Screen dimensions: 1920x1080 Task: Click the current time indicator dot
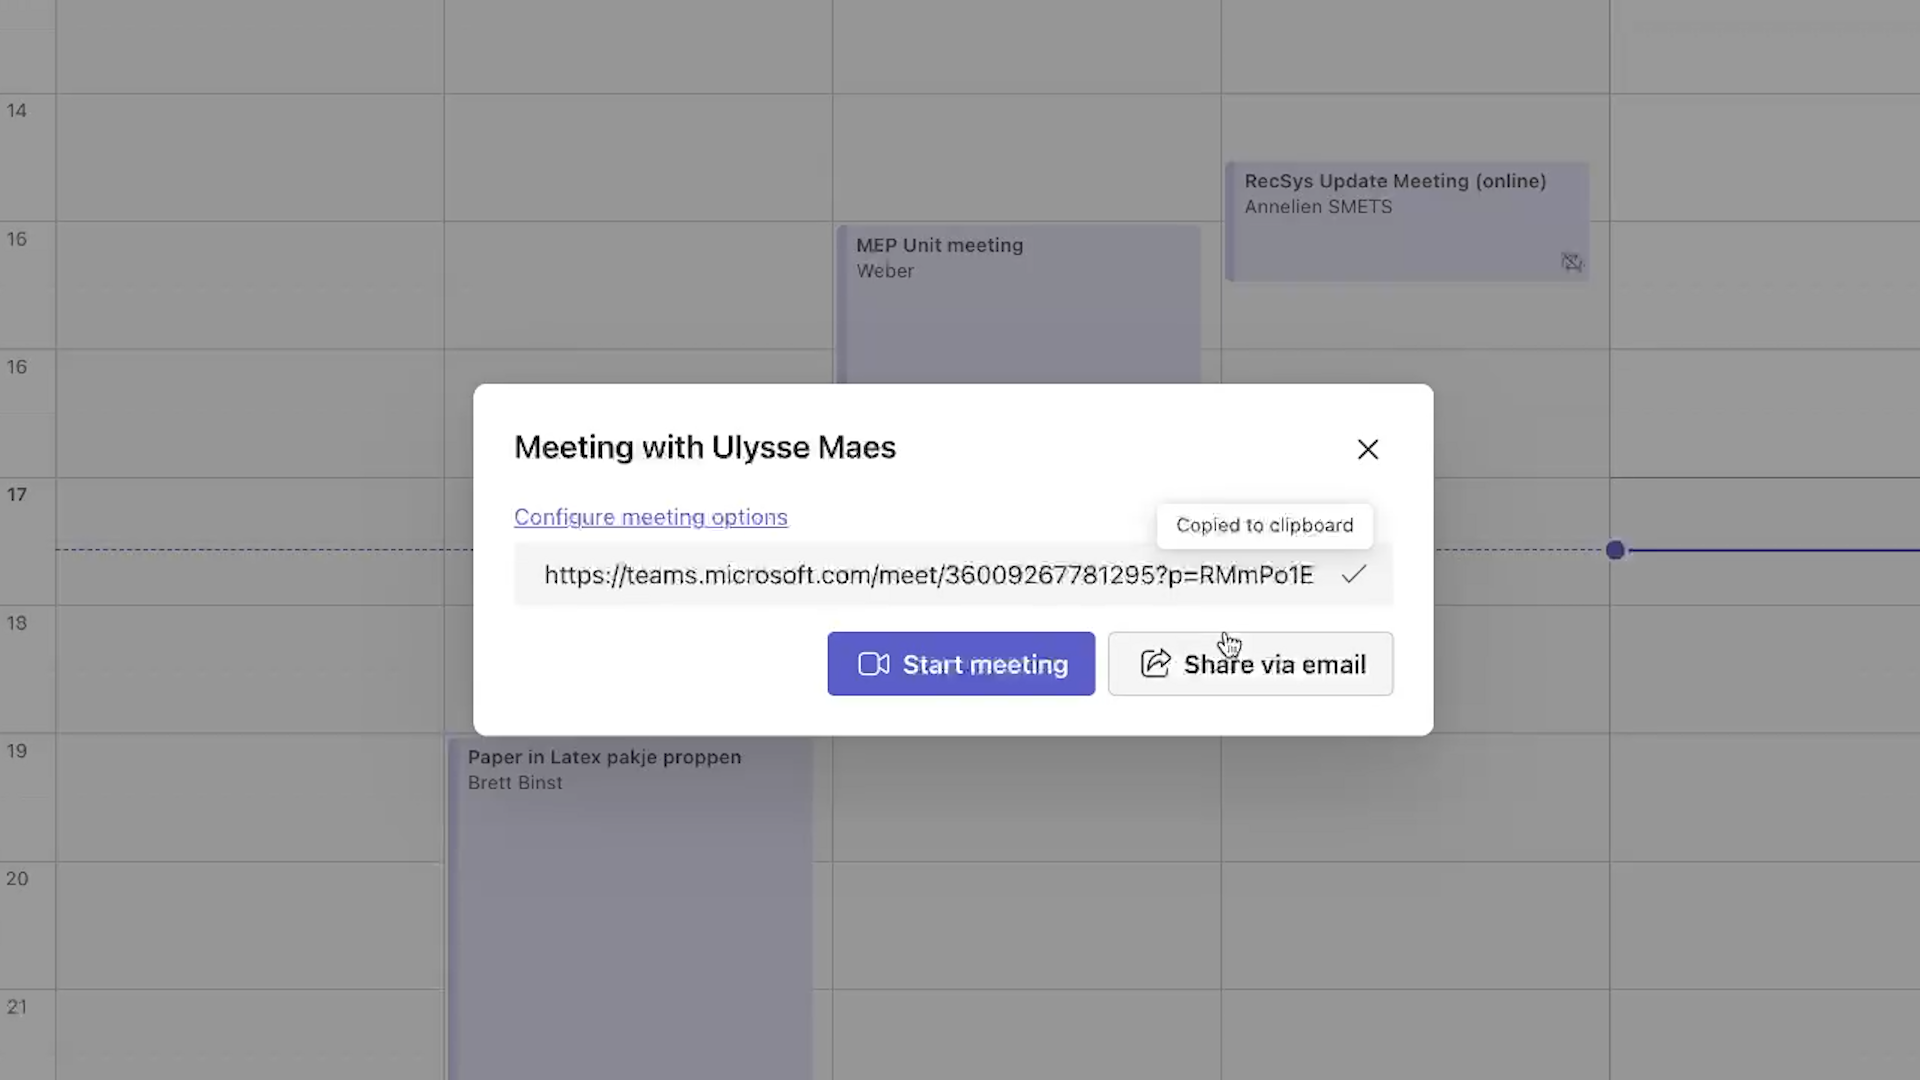1615,550
